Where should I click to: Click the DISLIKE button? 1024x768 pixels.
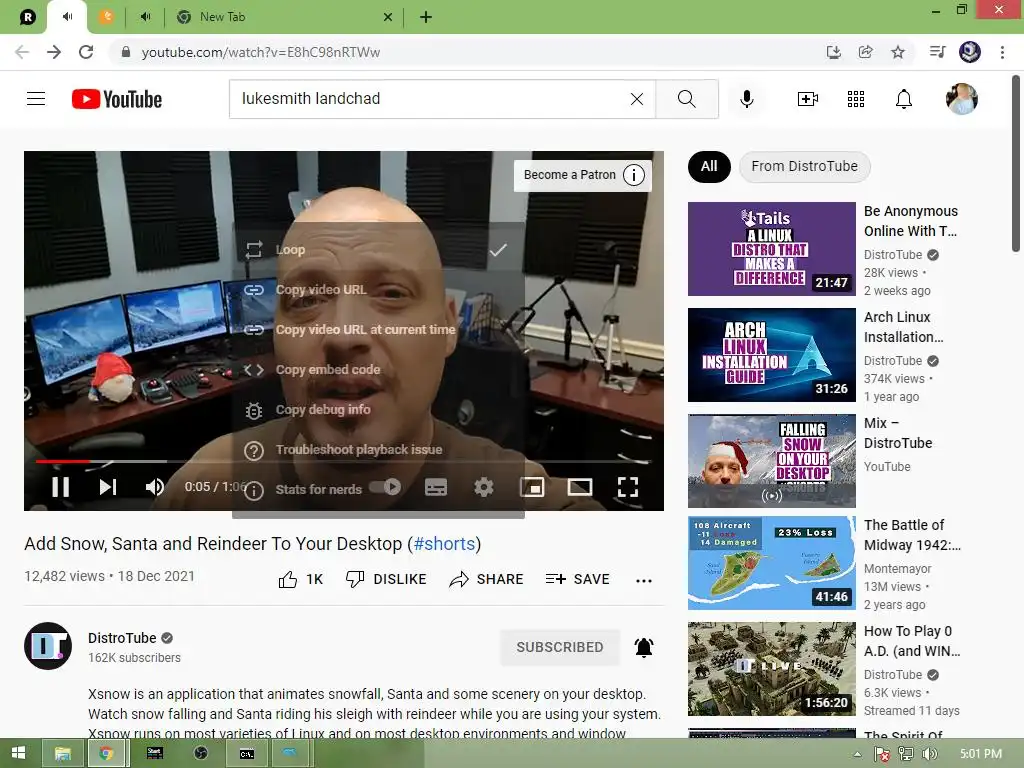coord(386,579)
